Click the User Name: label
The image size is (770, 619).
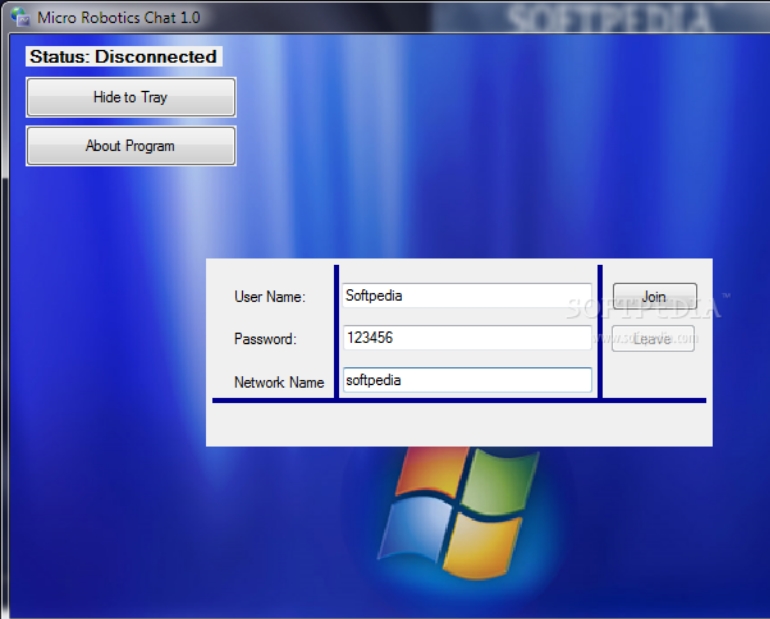point(270,297)
